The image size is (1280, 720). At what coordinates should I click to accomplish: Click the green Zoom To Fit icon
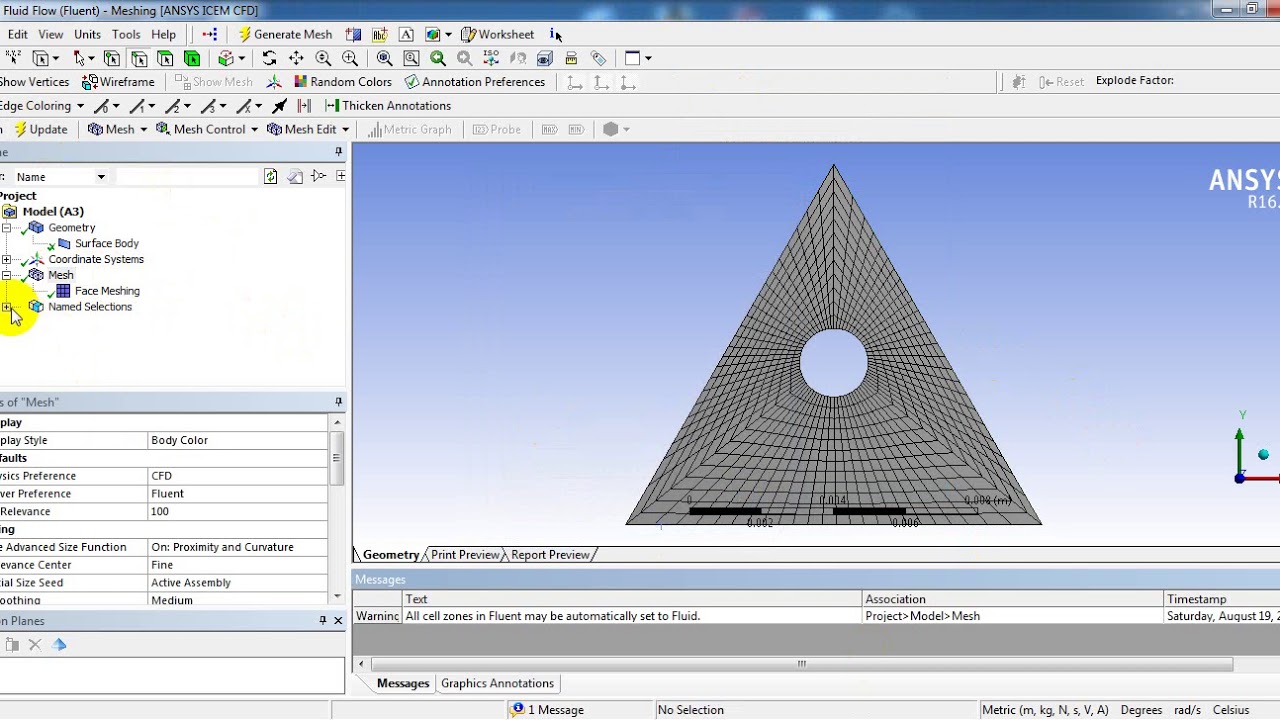438,58
